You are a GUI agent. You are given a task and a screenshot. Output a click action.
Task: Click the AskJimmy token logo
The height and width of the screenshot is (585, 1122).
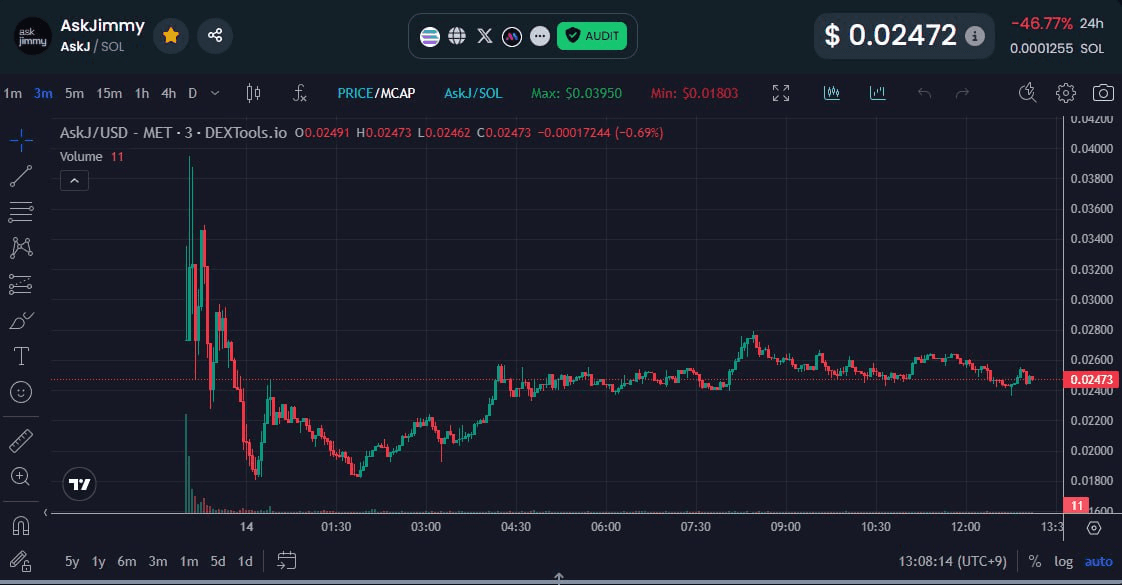point(32,36)
